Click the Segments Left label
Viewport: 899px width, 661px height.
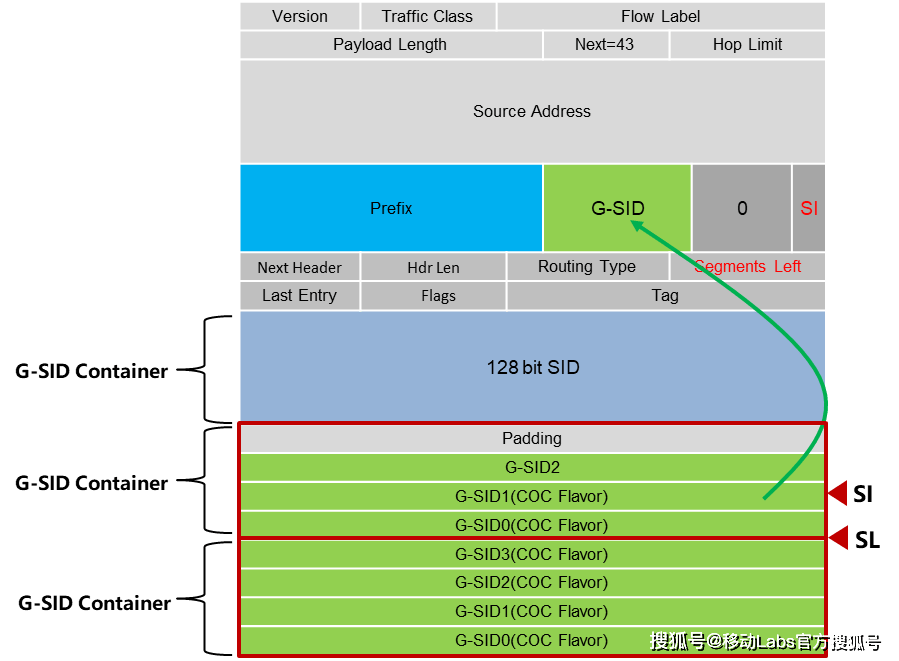click(x=745, y=266)
